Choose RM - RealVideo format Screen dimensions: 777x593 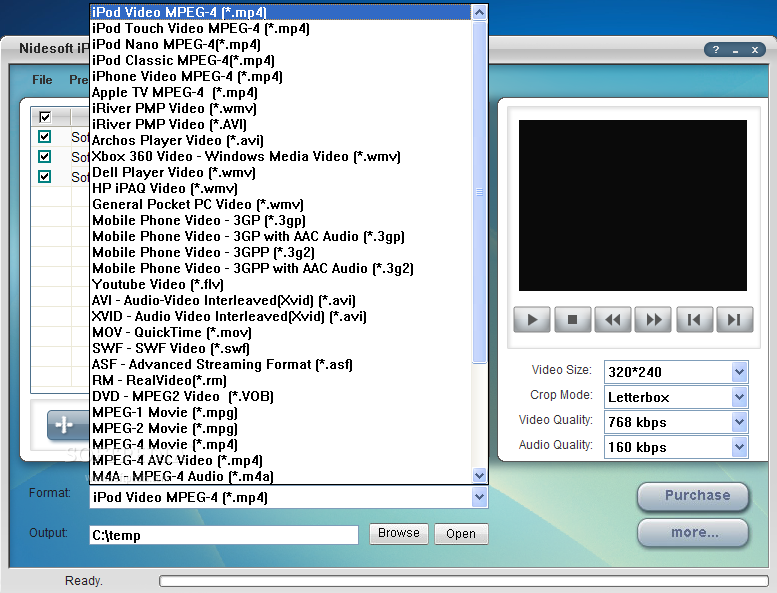click(x=281, y=380)
